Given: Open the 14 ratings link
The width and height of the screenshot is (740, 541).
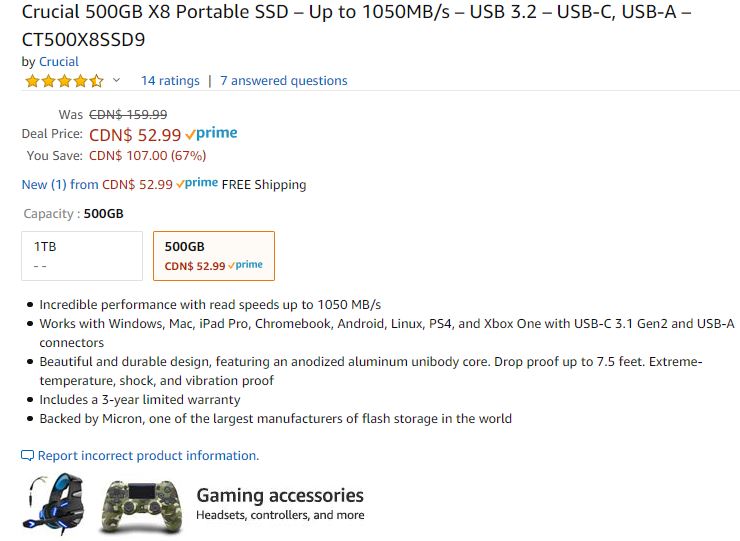Looking at the screenshot, I should (170, 81).
